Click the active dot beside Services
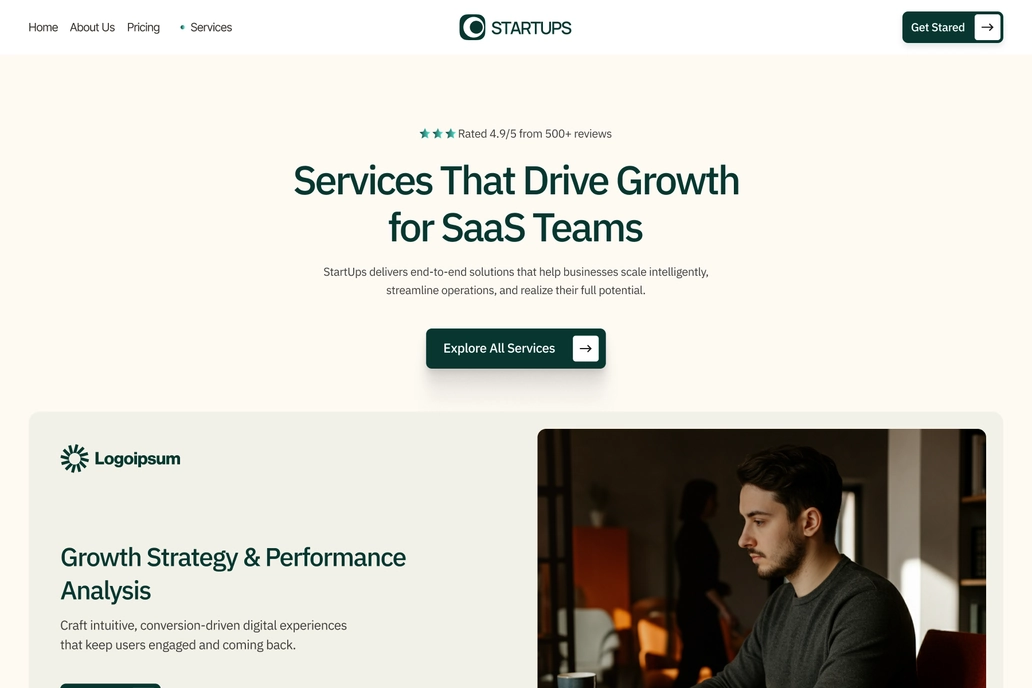 point(182,27)
